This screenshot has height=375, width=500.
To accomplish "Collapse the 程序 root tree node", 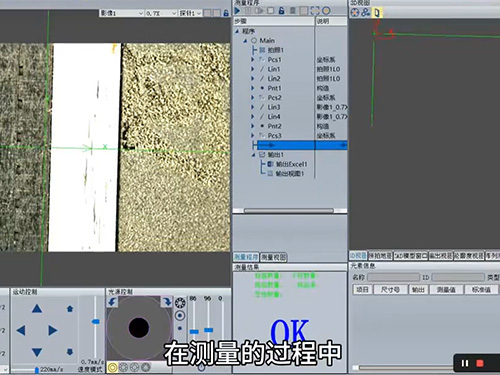I will (237, 31).
